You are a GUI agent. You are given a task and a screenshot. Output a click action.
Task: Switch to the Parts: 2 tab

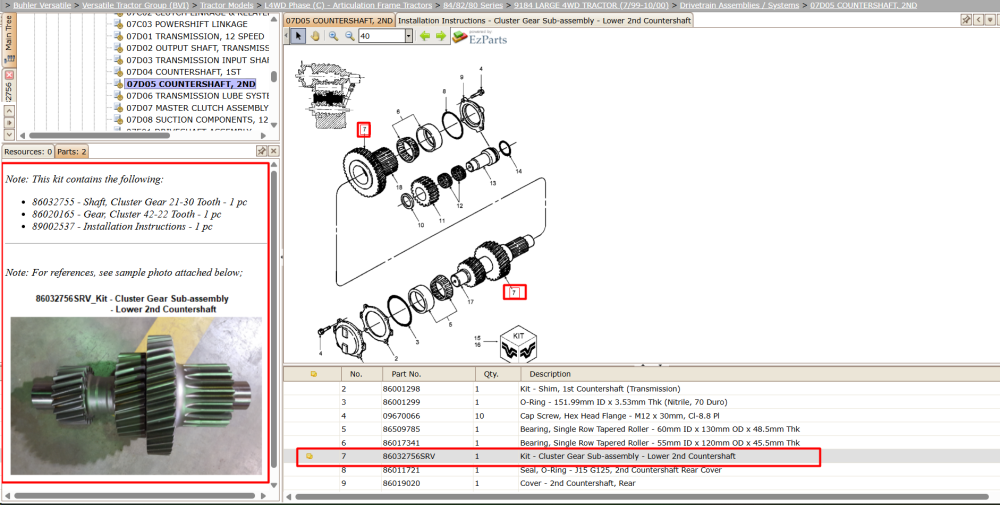pos(71,152)
